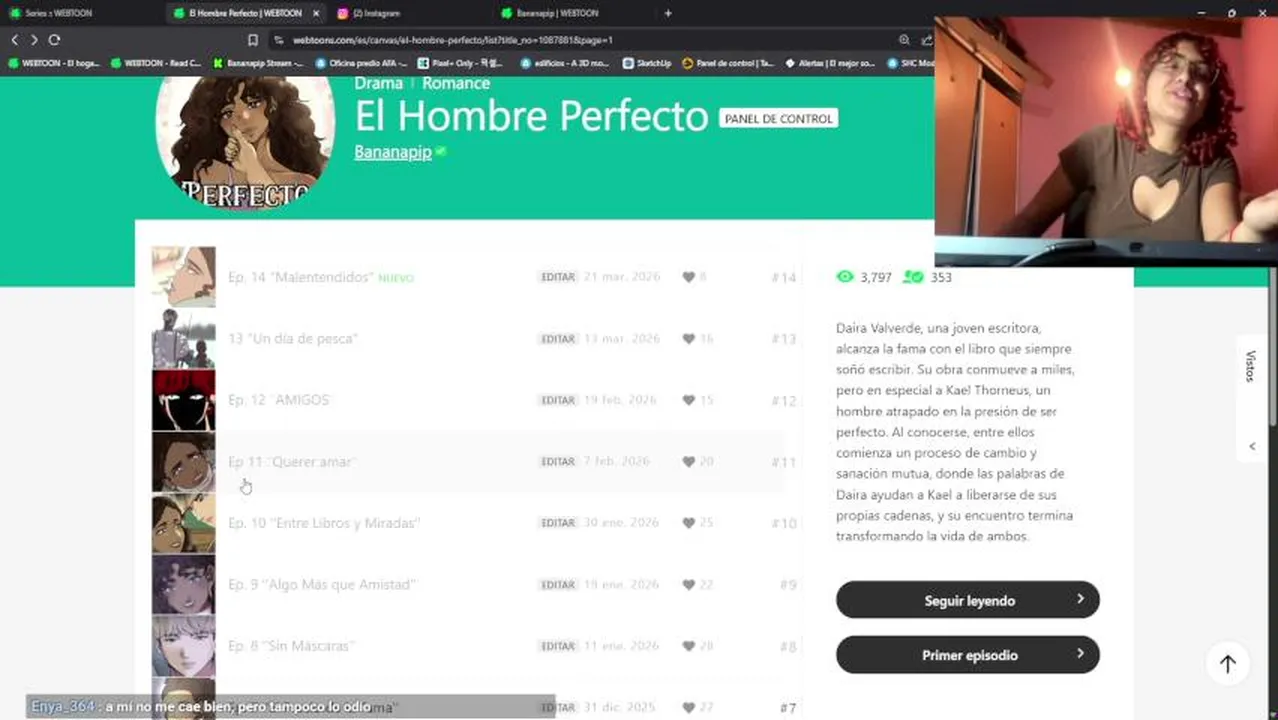Image resolution: width=1278 pixels, height=720 pixels.
Task: Click the Drama genre label
Action: click(378, 83)
